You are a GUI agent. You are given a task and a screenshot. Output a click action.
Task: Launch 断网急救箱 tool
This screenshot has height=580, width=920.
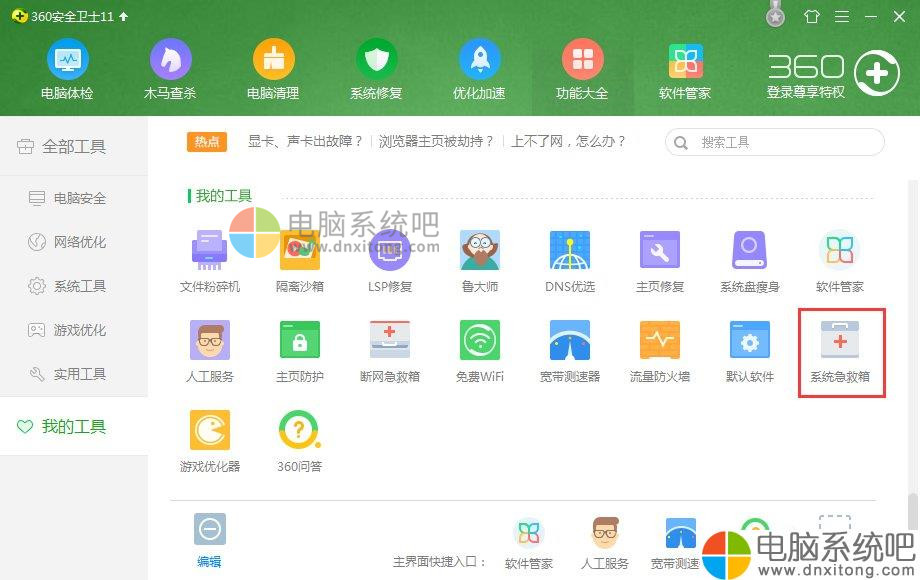(390, 351)
